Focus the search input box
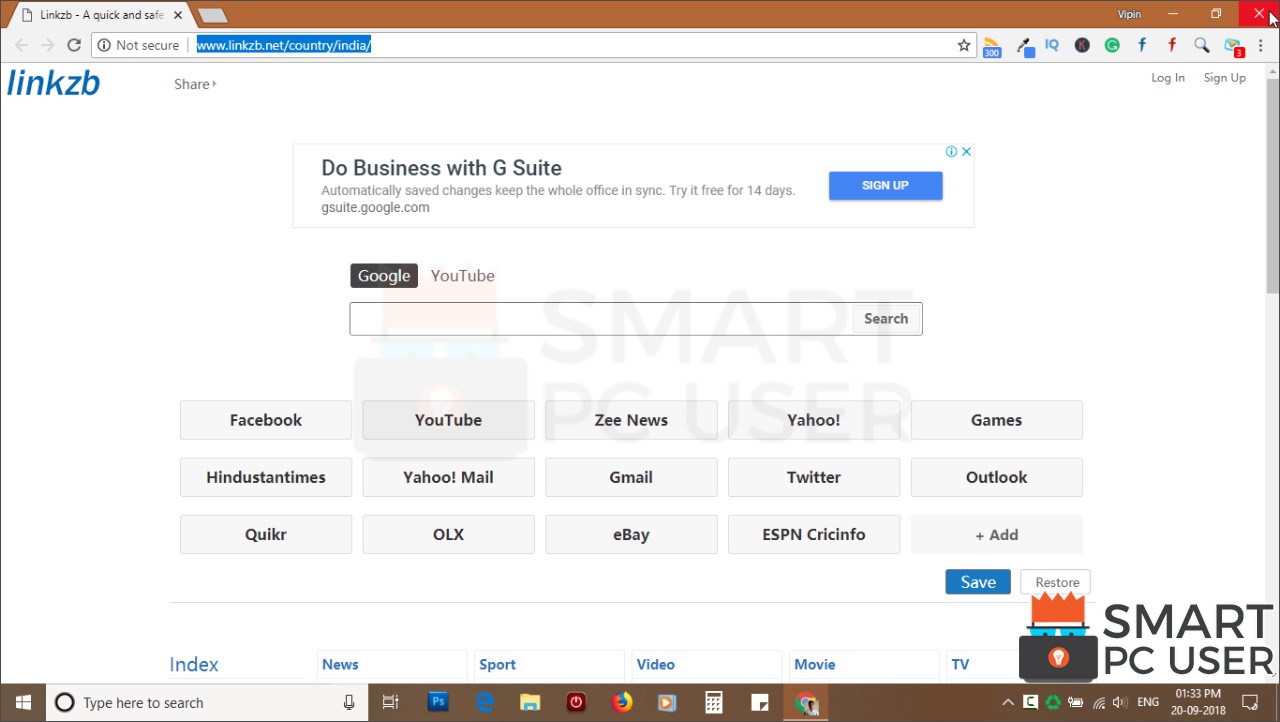 pyautogui.click(x=601, y=319)
